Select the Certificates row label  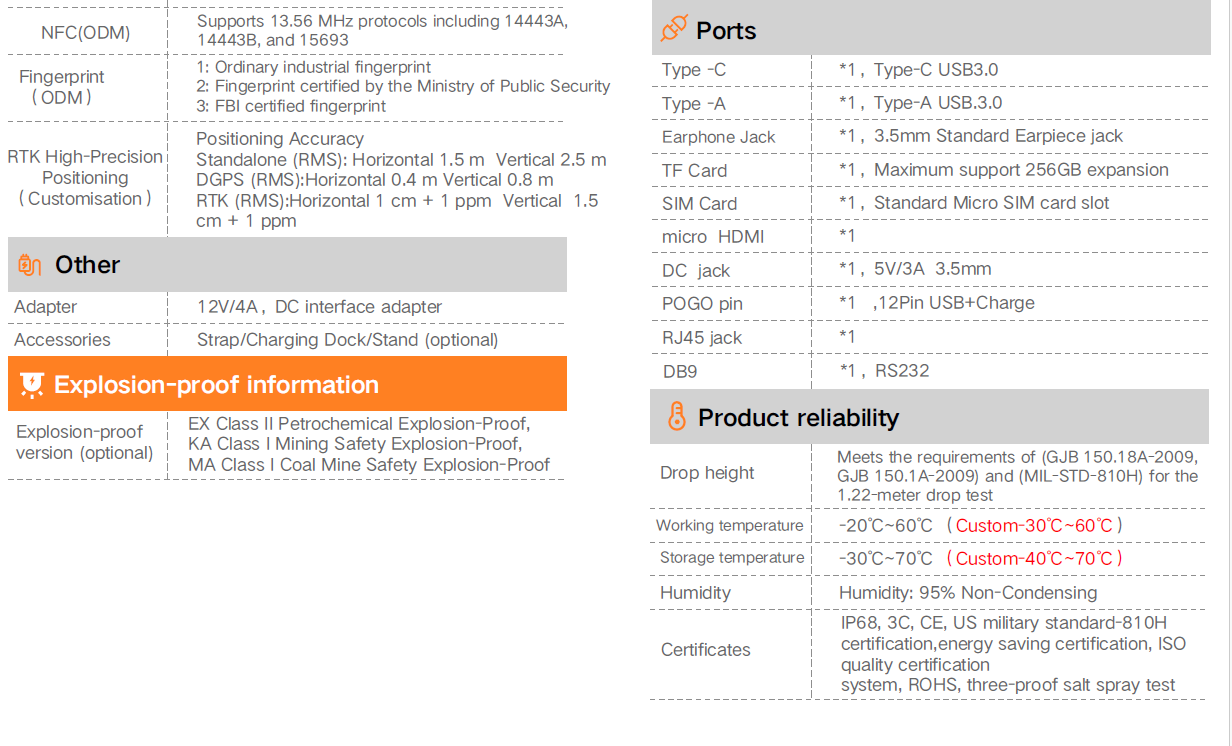705,650
